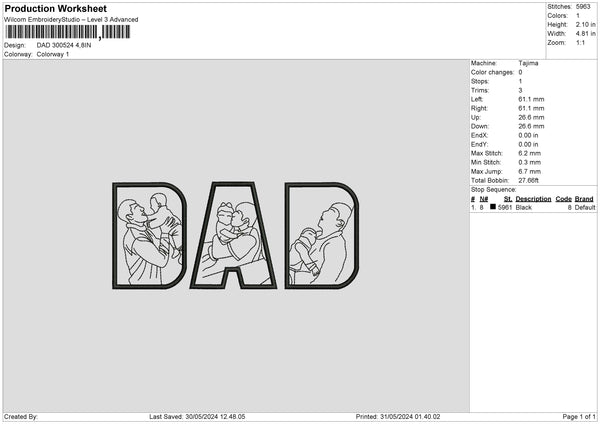Screen dimensions: 600x424
Task: Click the Height value "2.10 in"
Action: [x=585, y=24]
